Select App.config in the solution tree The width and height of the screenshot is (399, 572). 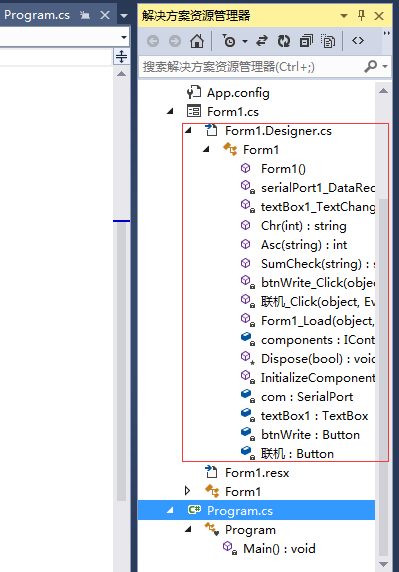click(x=238, y=93)
